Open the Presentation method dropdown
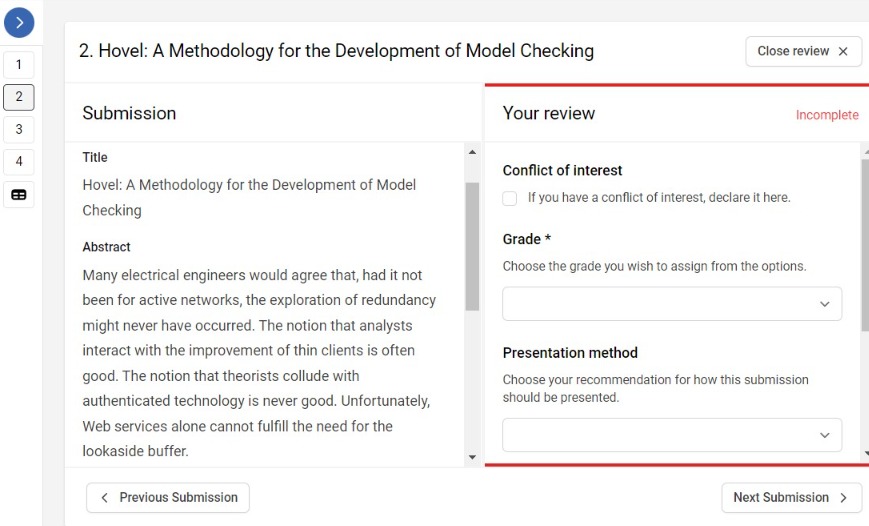The width and height of the screenshot is (869, 526). pos(672,435)
